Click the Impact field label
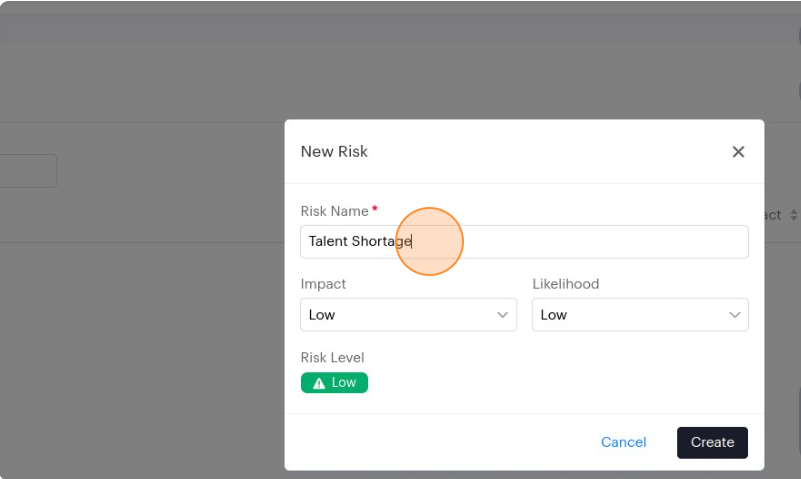 click(x=323, y=284)
